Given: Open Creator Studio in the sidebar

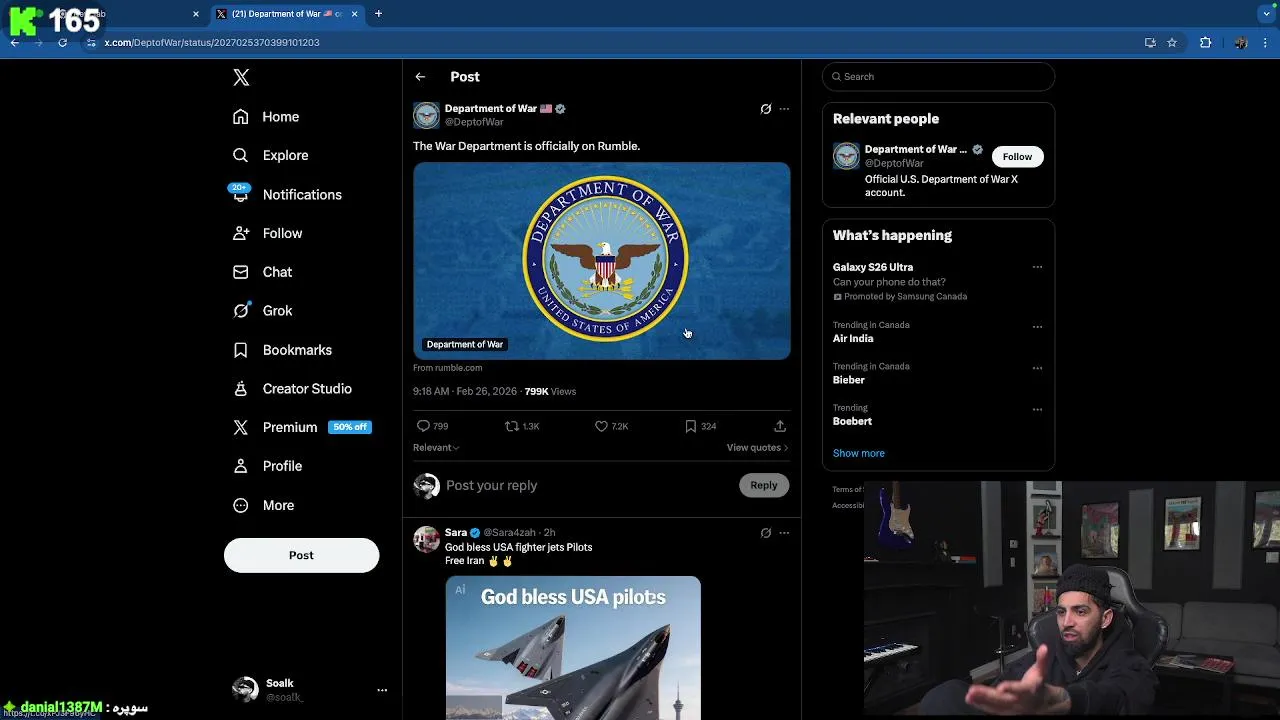Looking at the screenshot, I should click(292, 389).
